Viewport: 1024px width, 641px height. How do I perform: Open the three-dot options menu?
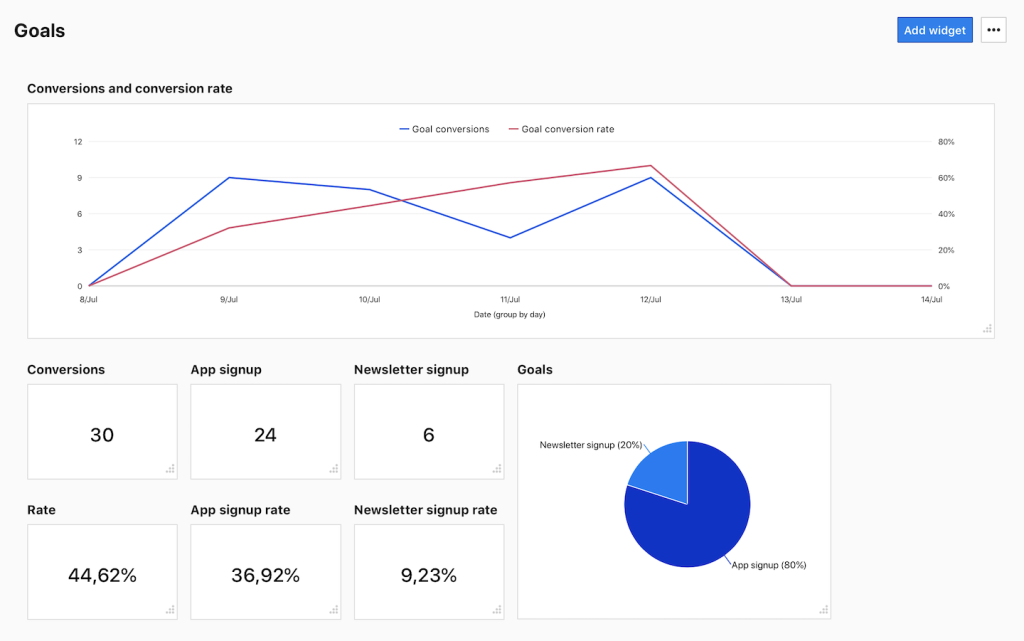[993, 29]
